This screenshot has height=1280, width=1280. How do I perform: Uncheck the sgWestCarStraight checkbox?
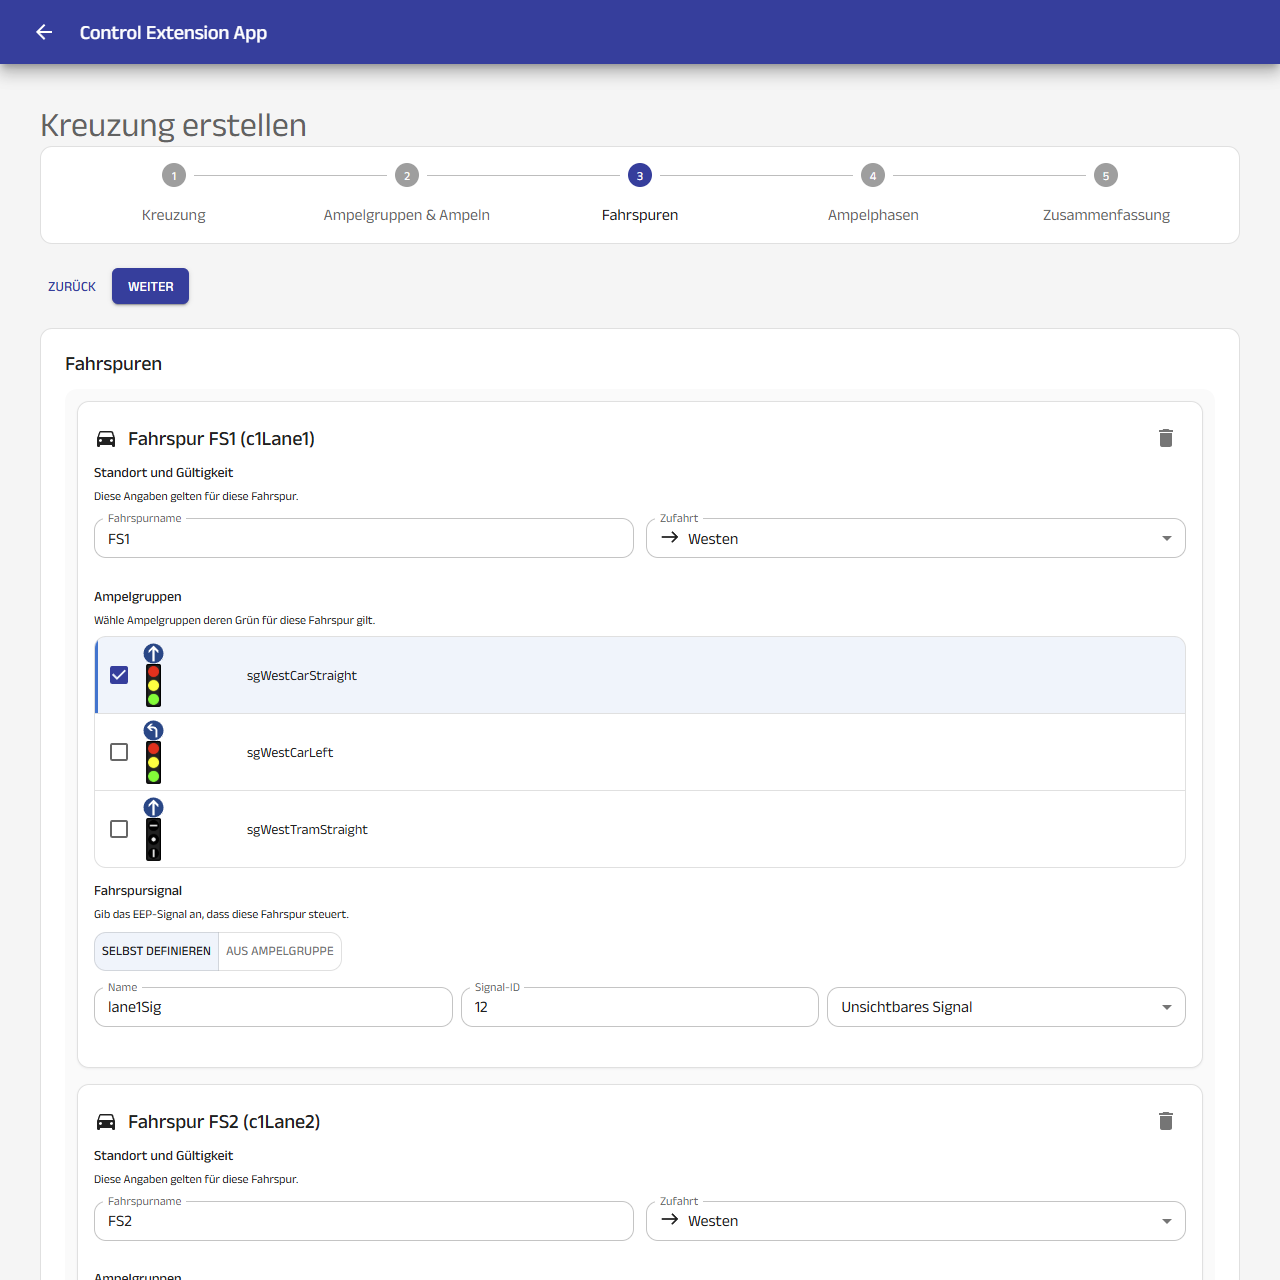[x=119, y=675]
